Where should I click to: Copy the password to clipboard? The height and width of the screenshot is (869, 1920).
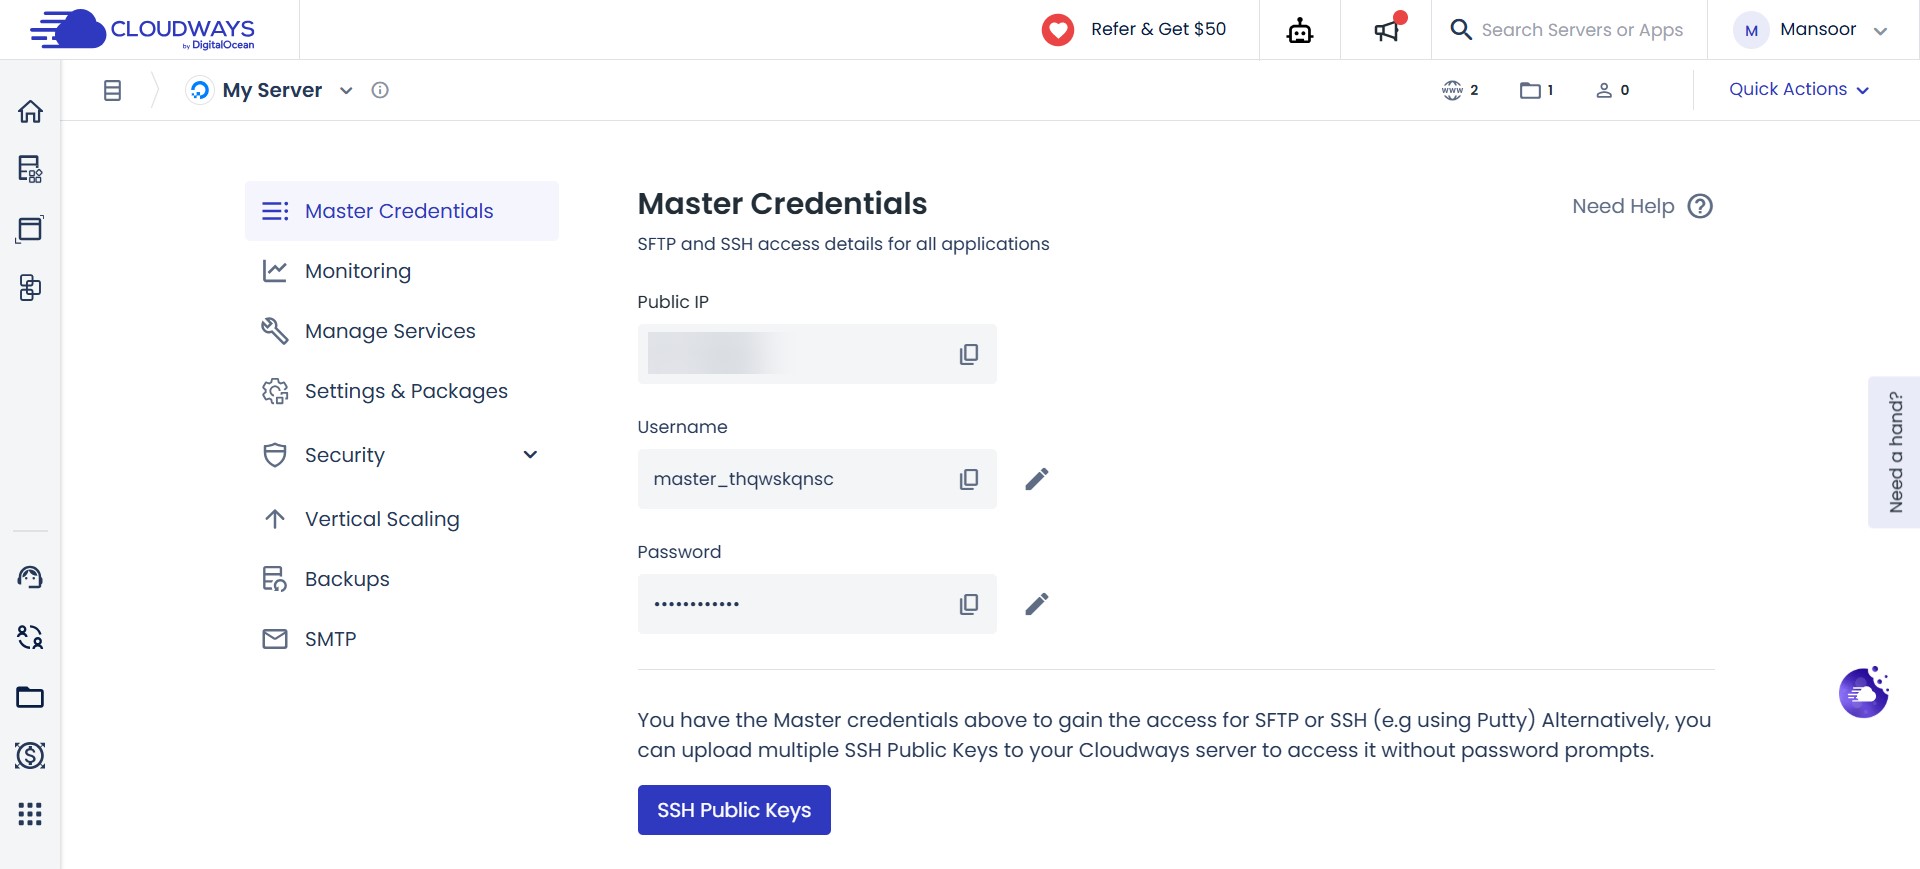pos(968,603)
